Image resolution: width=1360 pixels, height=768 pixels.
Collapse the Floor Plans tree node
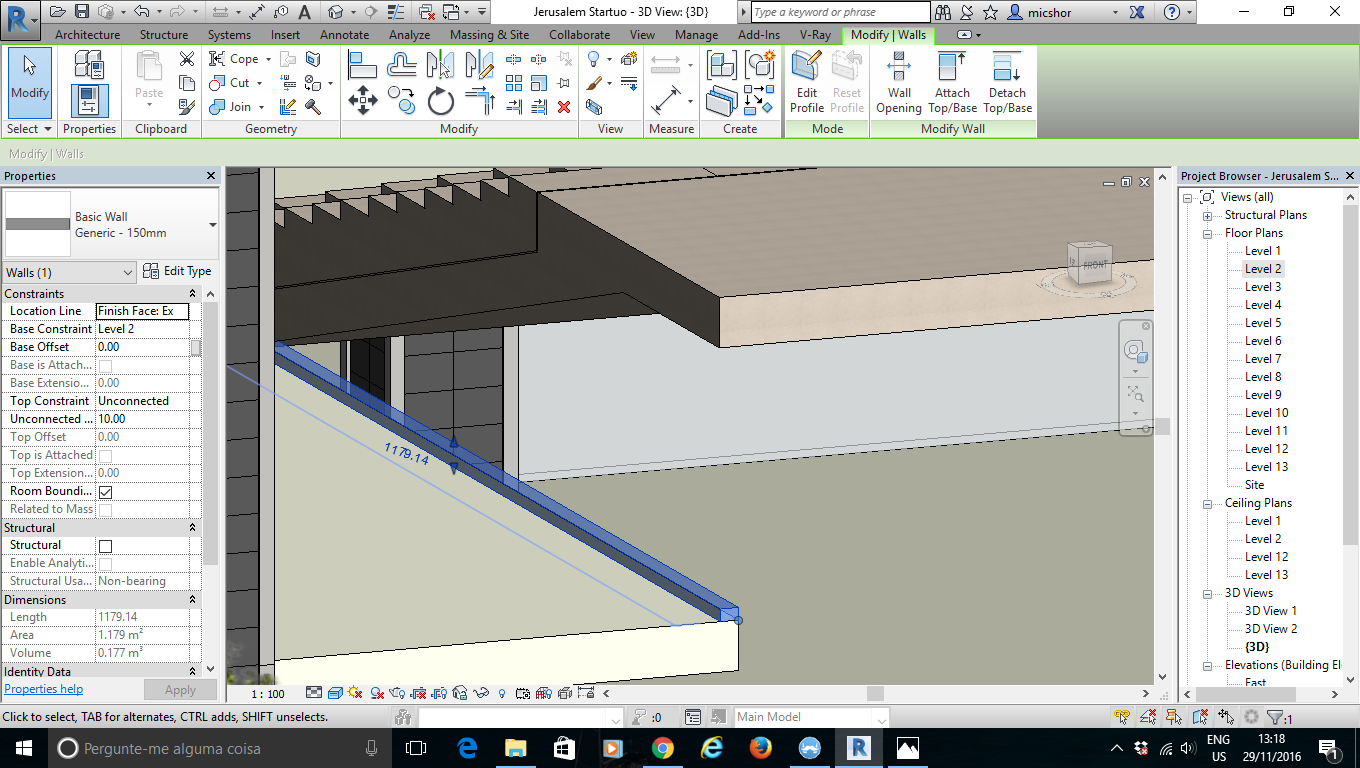[x=1207, y=233]
